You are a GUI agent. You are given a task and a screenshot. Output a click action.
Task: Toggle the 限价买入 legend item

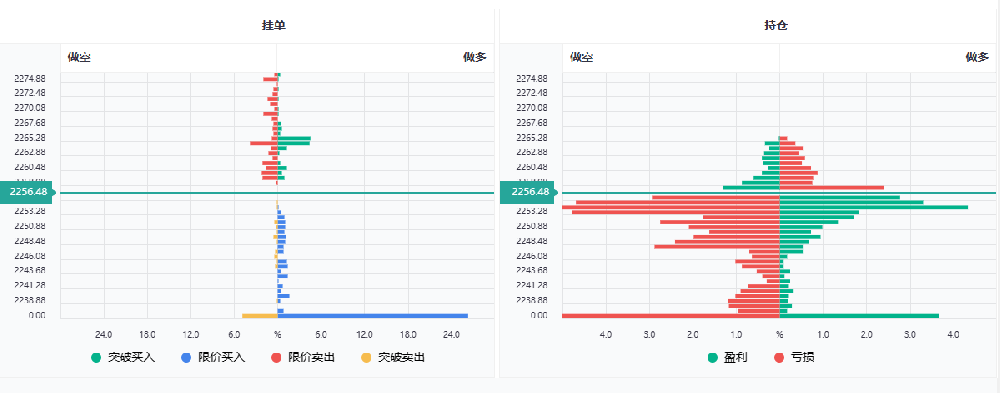[214, 358]
